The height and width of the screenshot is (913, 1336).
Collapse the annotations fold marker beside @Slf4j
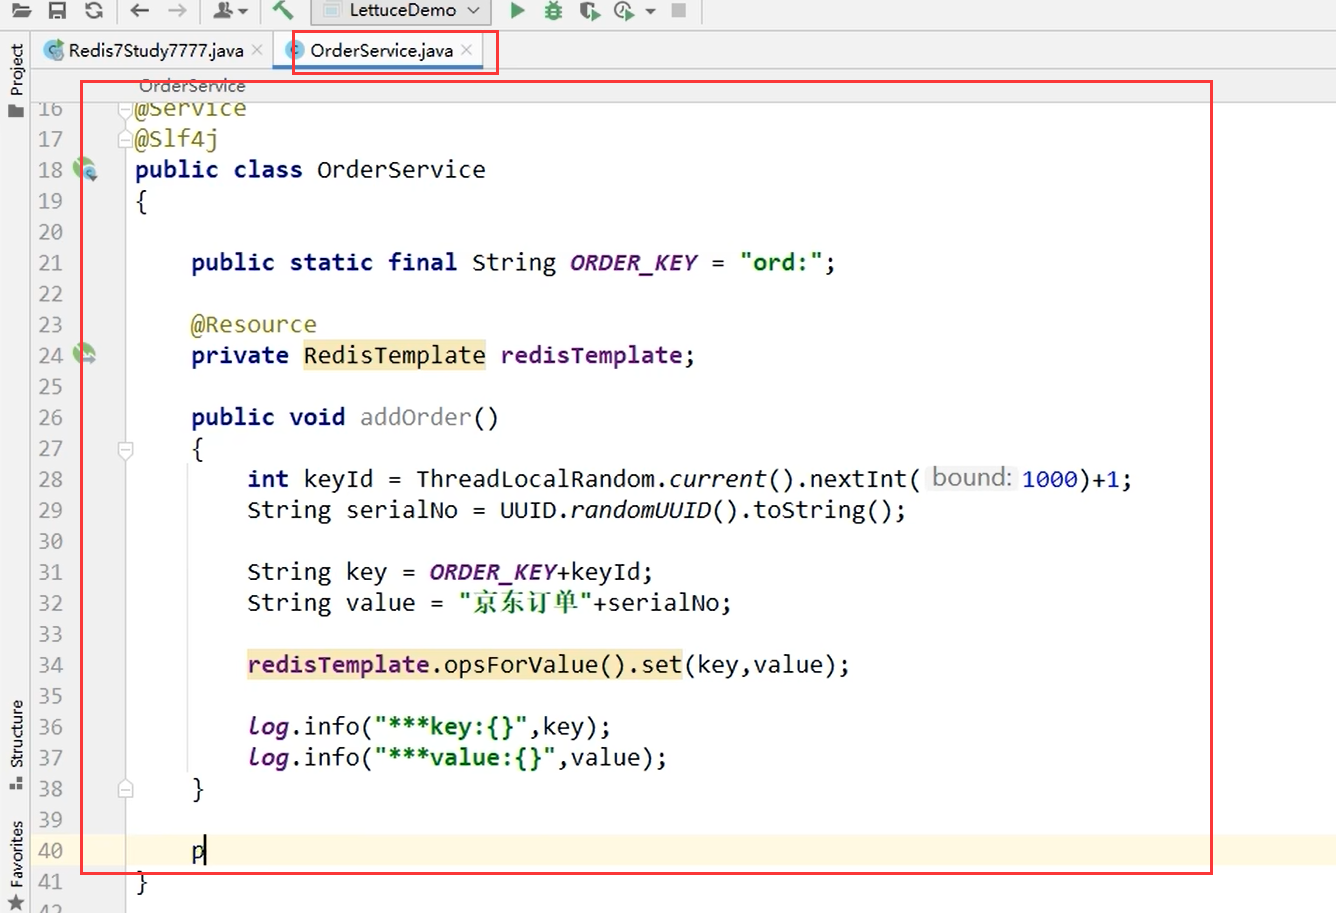coord(126,138)
